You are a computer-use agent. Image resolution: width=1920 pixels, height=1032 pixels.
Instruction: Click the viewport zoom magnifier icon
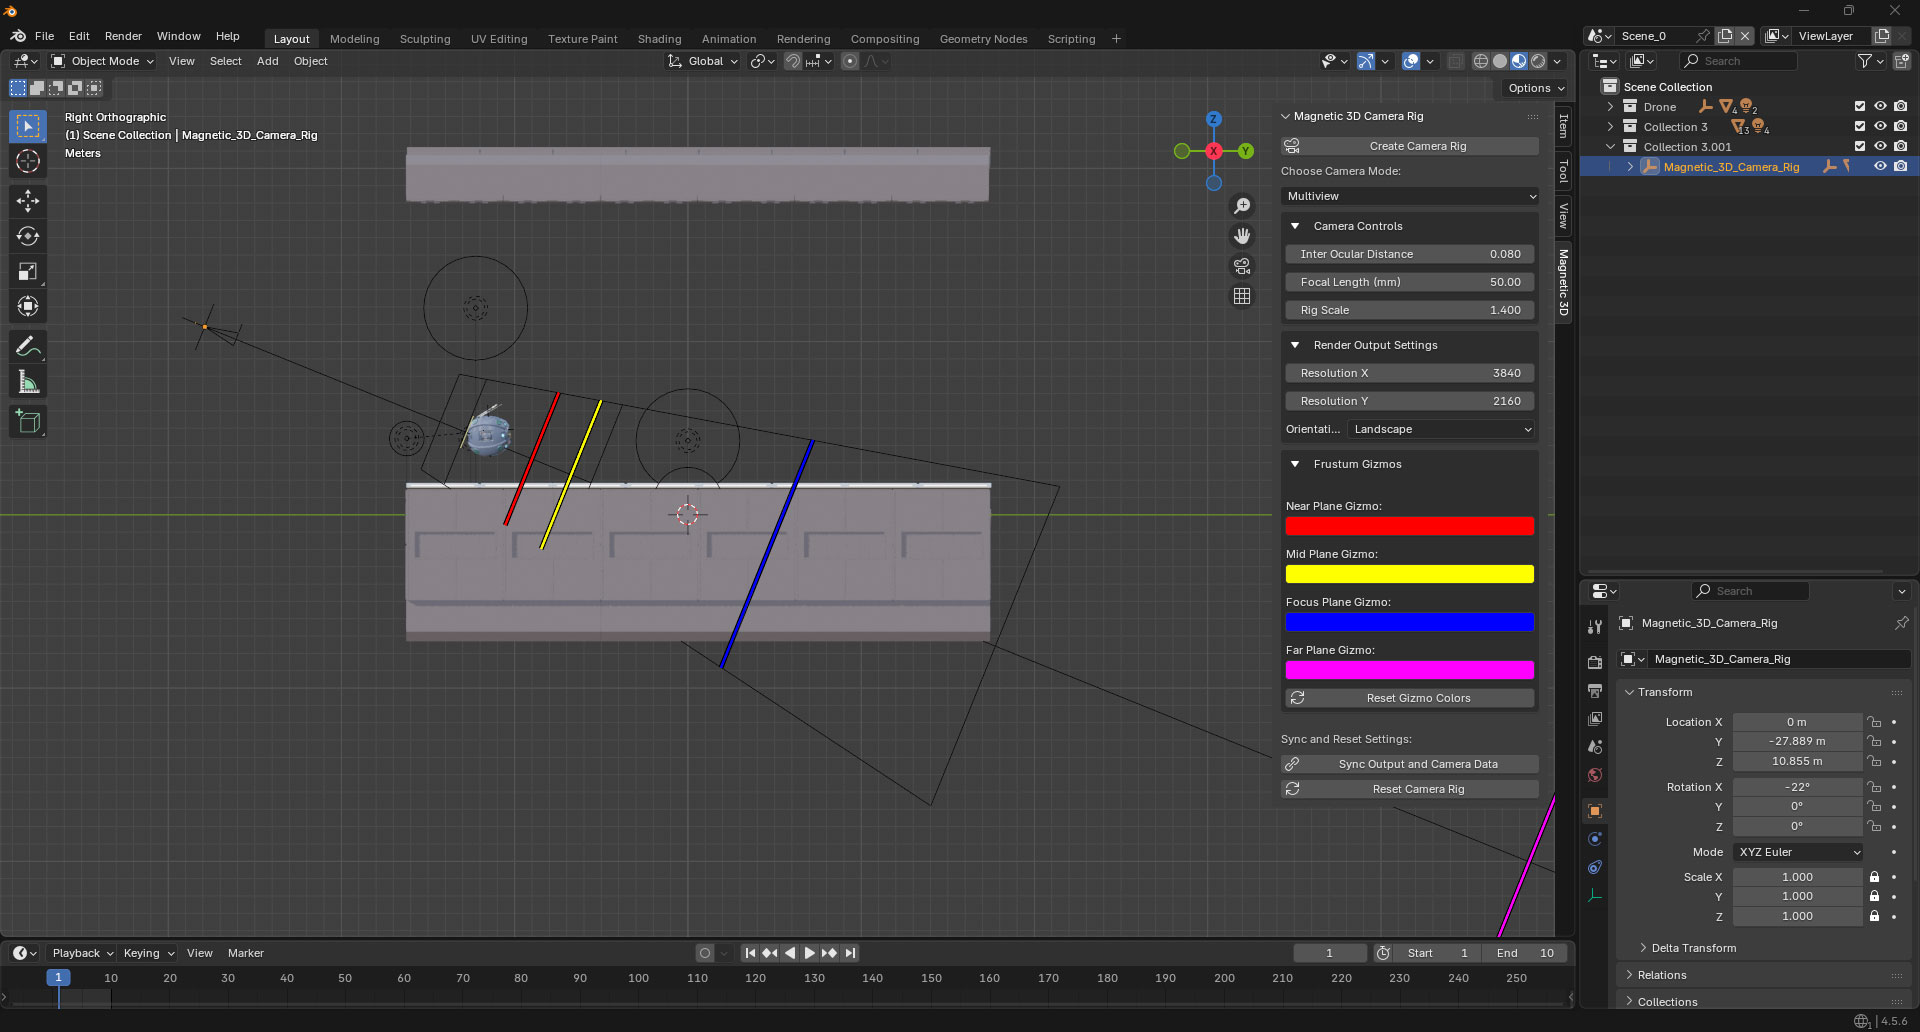(x=1242, y=206)
